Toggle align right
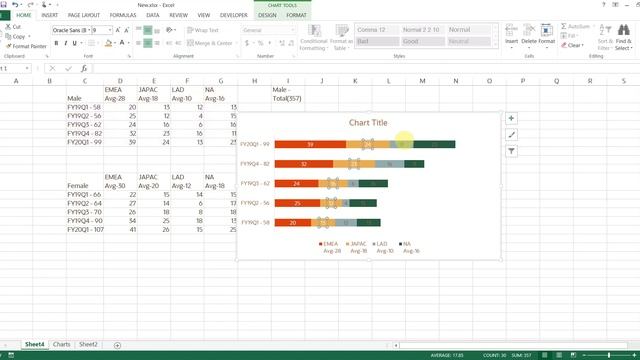The height and width of the screenshot is (360, 640). click(157, 43)
